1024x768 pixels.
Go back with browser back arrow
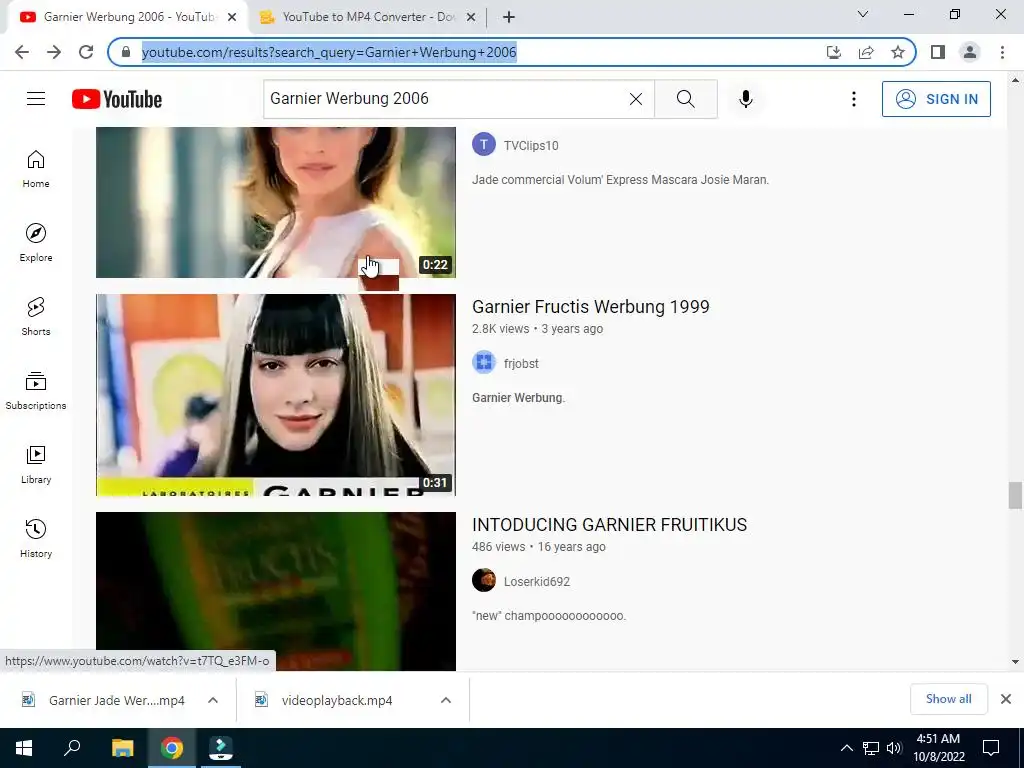tap(22, 52)
